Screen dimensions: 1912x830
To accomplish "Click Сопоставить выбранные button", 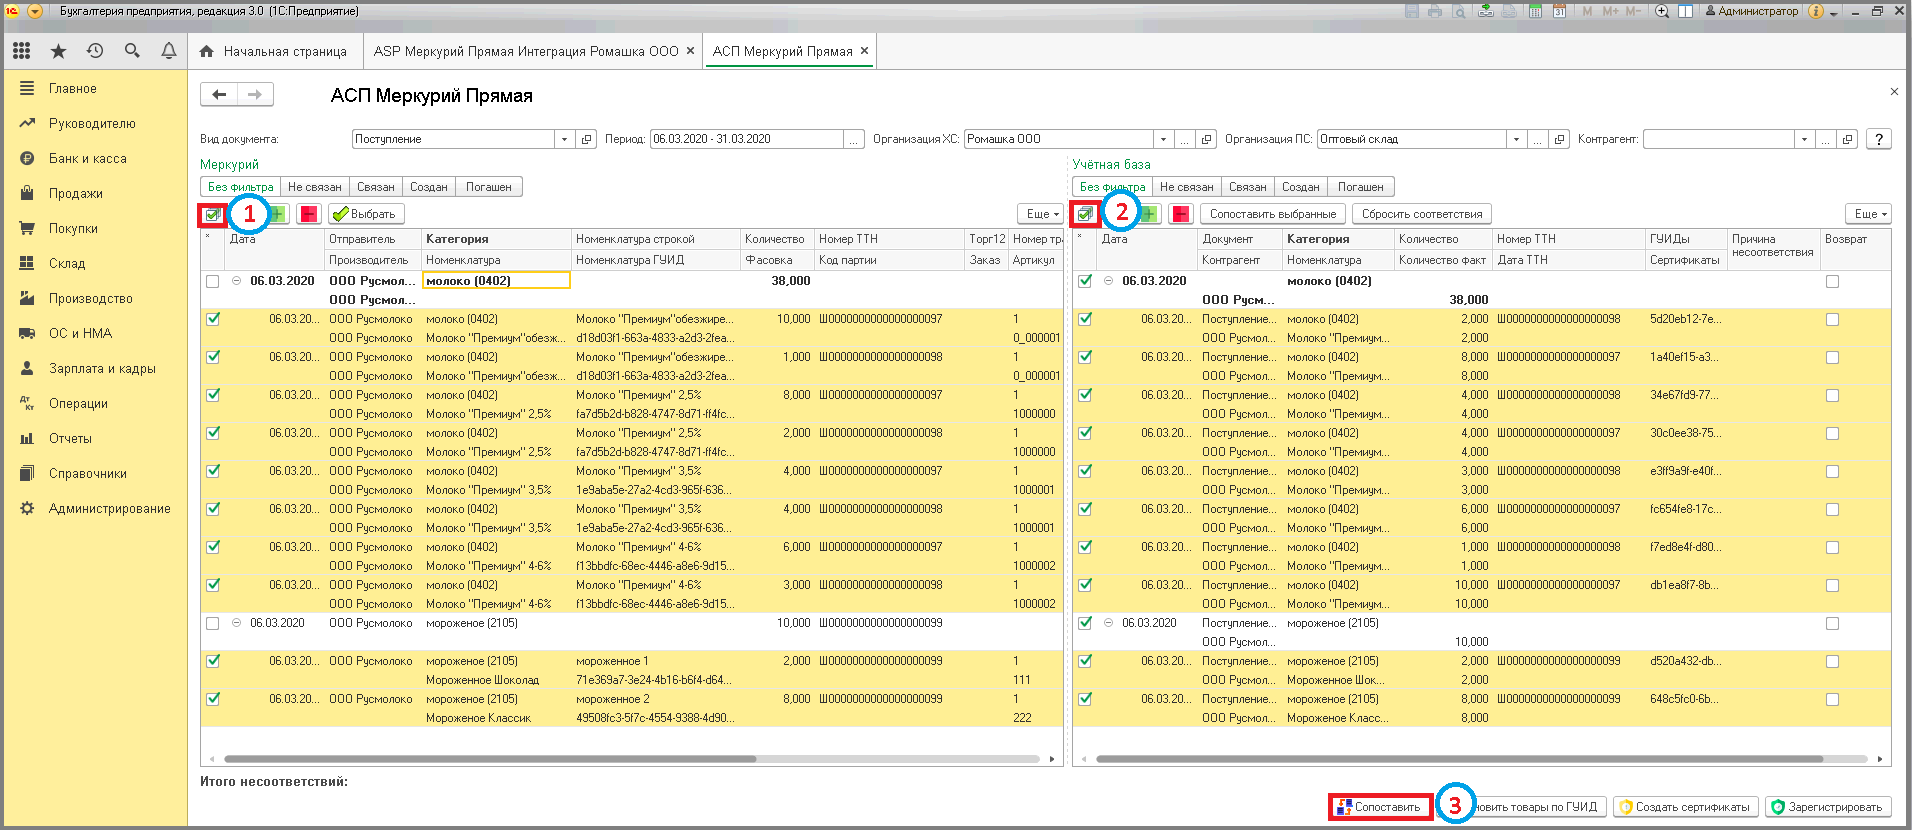I will (x=1273, y=214).
